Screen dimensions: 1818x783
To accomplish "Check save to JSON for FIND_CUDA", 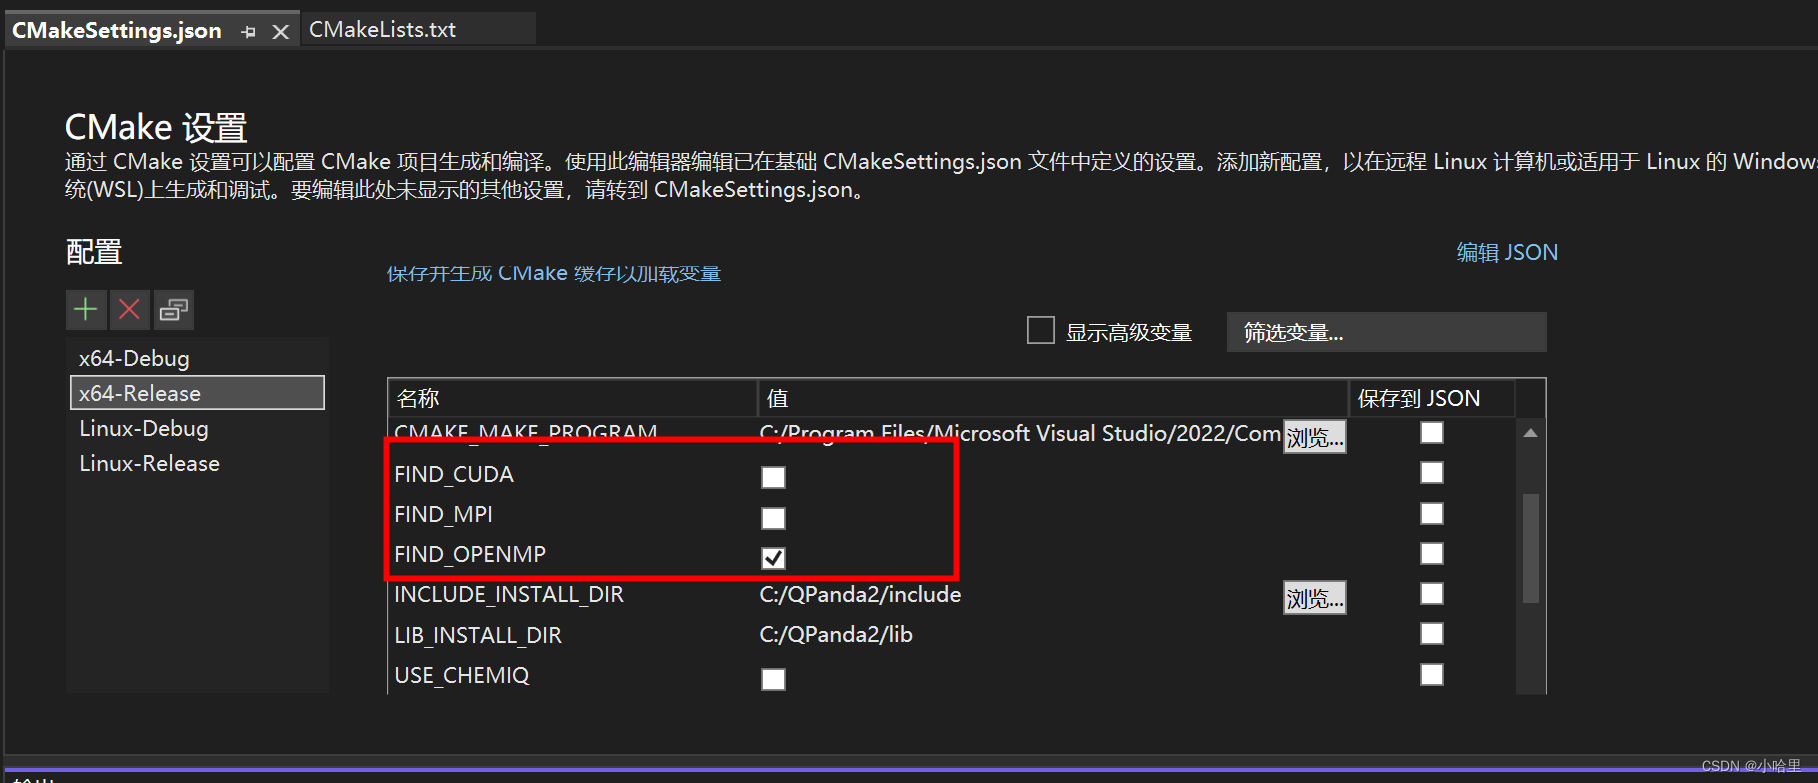I will pyautogui.click(x=1432, y=472).
